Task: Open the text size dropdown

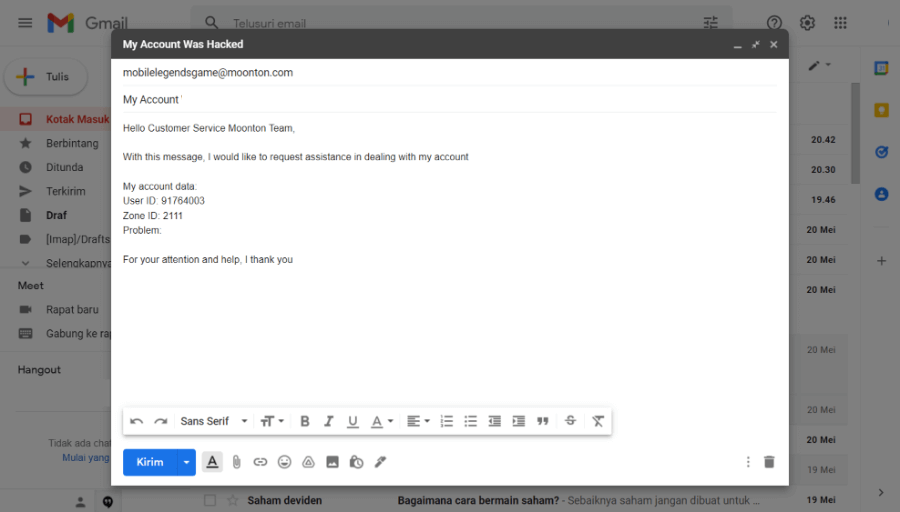Action: click(x=272, y=421)
